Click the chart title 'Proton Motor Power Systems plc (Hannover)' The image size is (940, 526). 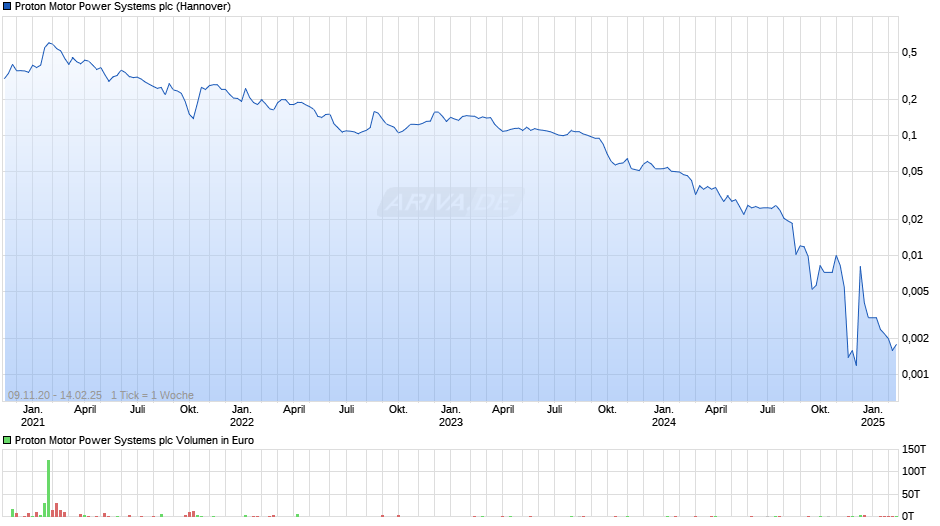point(122,7)
